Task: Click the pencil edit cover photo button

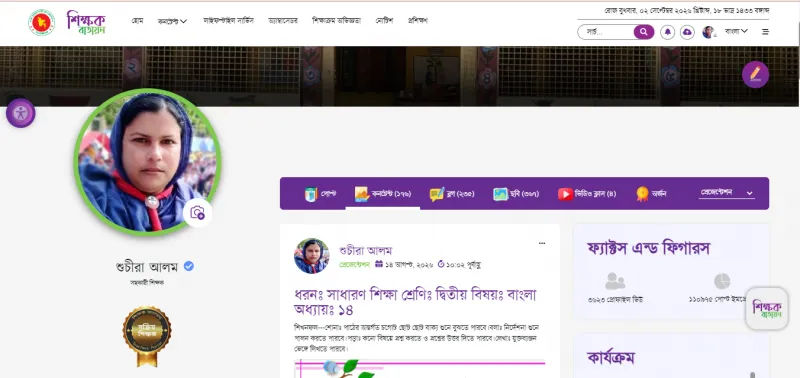Action: coord(755,74)
